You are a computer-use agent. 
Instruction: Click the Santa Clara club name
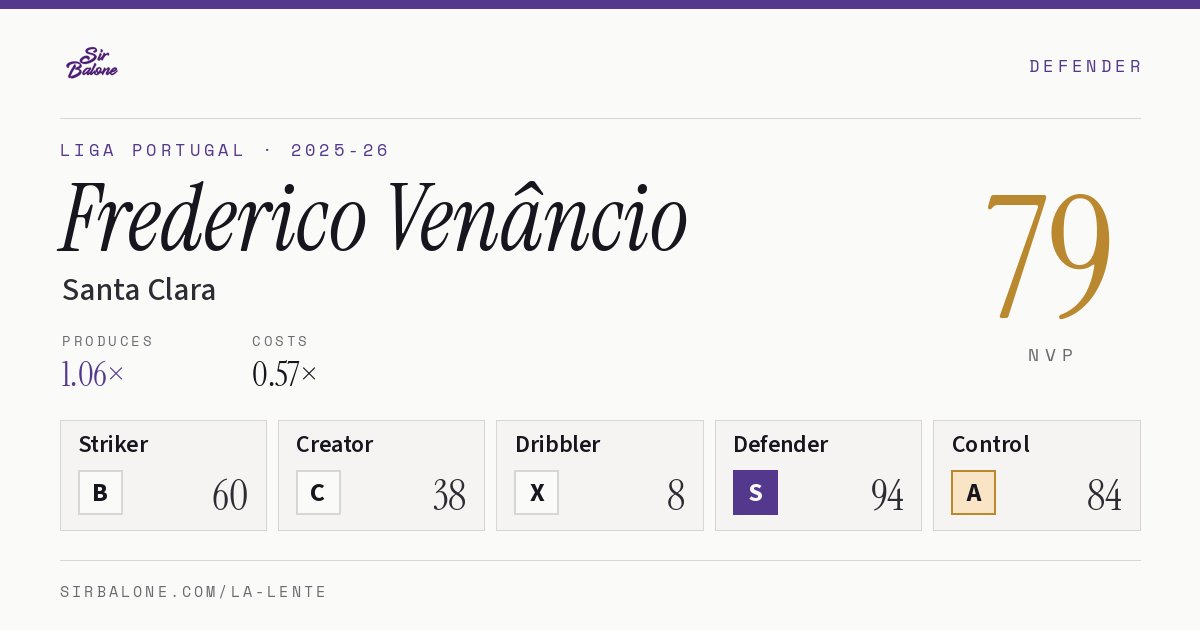139,290
